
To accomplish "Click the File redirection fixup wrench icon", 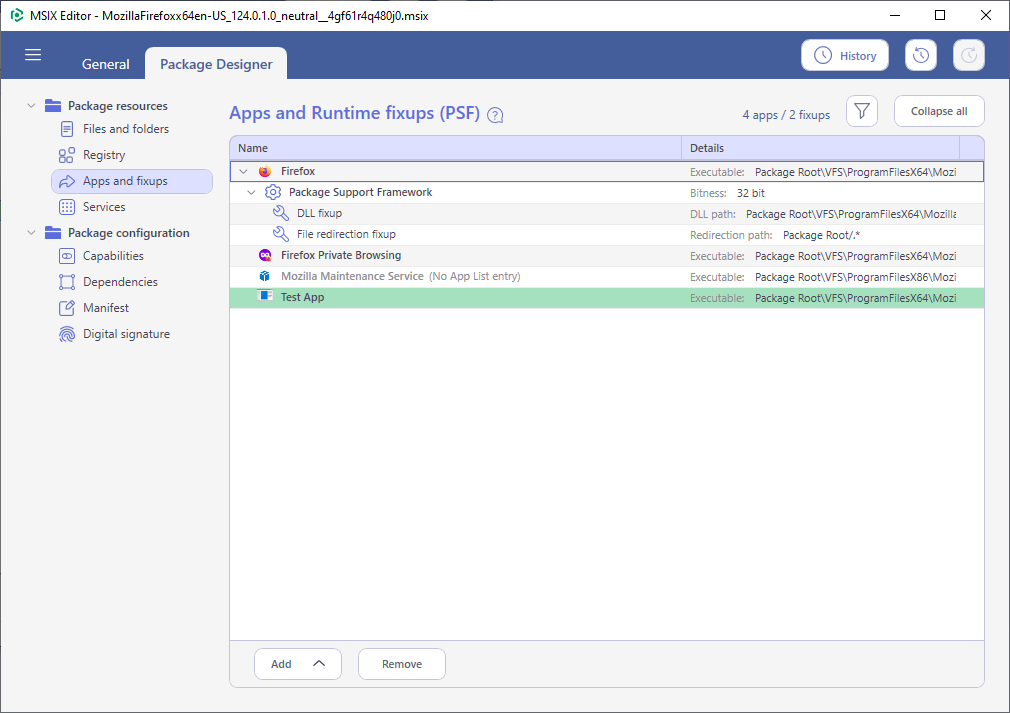I will click(x=281, y=234).
